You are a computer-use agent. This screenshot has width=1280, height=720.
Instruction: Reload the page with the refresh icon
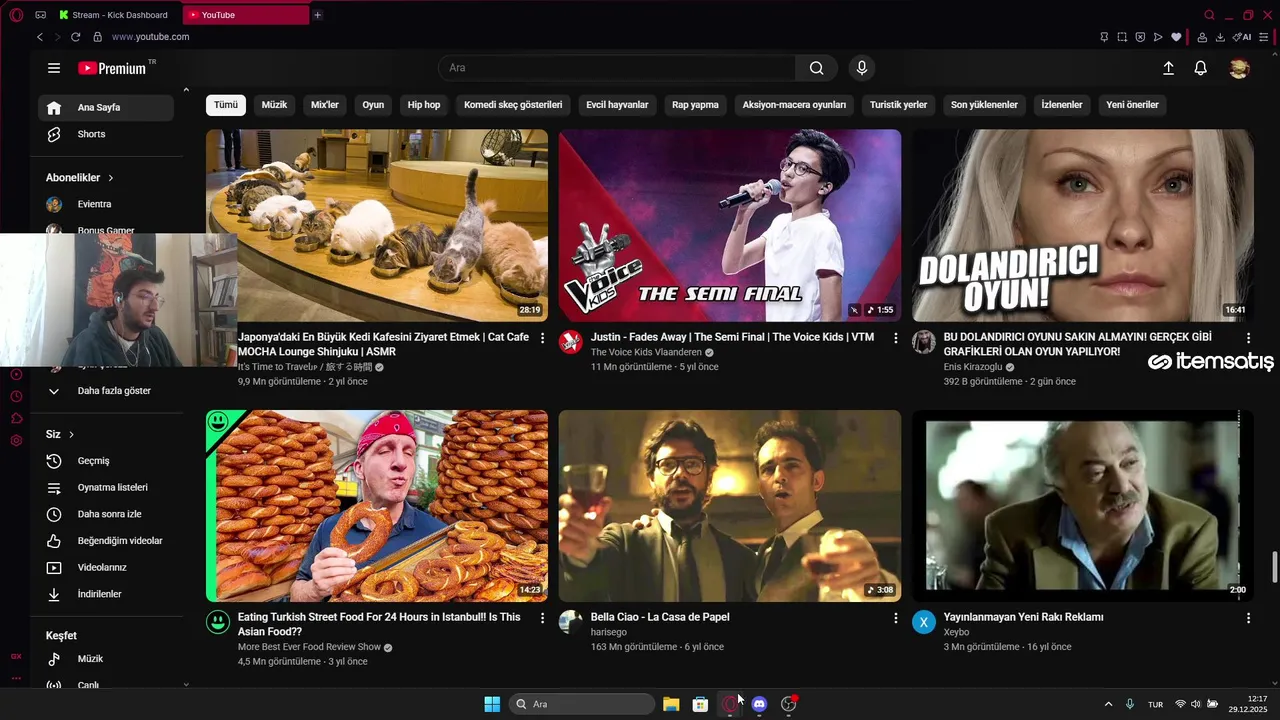pyautogui.click(x=75, y=37)
